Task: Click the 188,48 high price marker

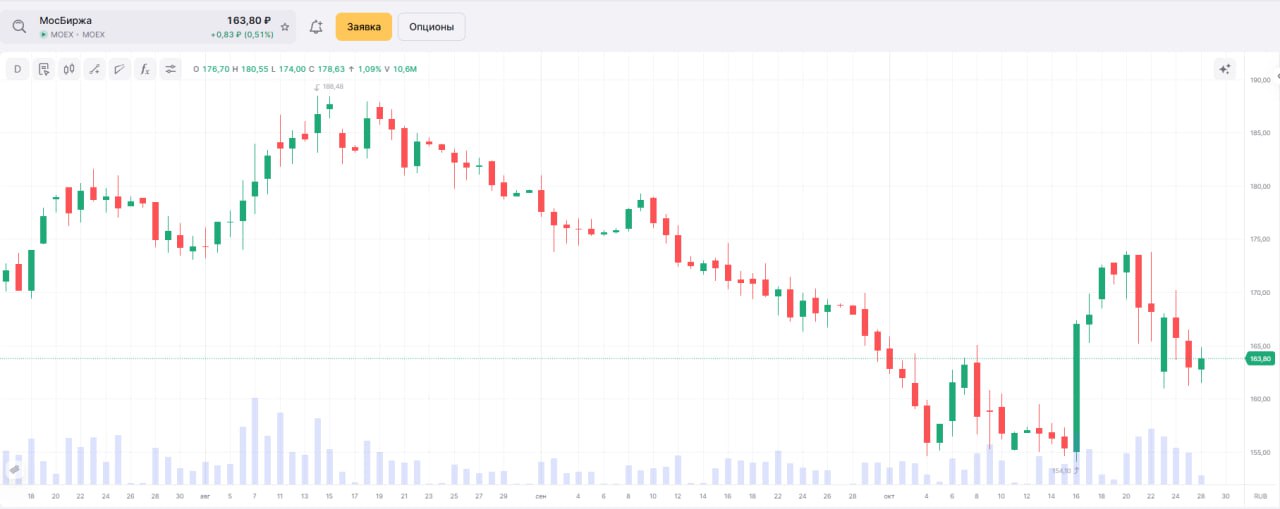Action: click(332, 87)
